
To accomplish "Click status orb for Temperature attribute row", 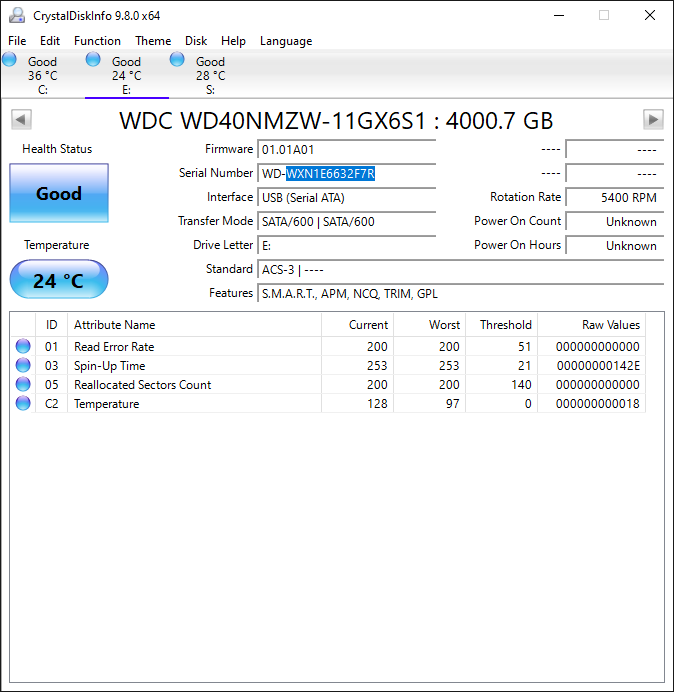I will click(x=23, y=403).
